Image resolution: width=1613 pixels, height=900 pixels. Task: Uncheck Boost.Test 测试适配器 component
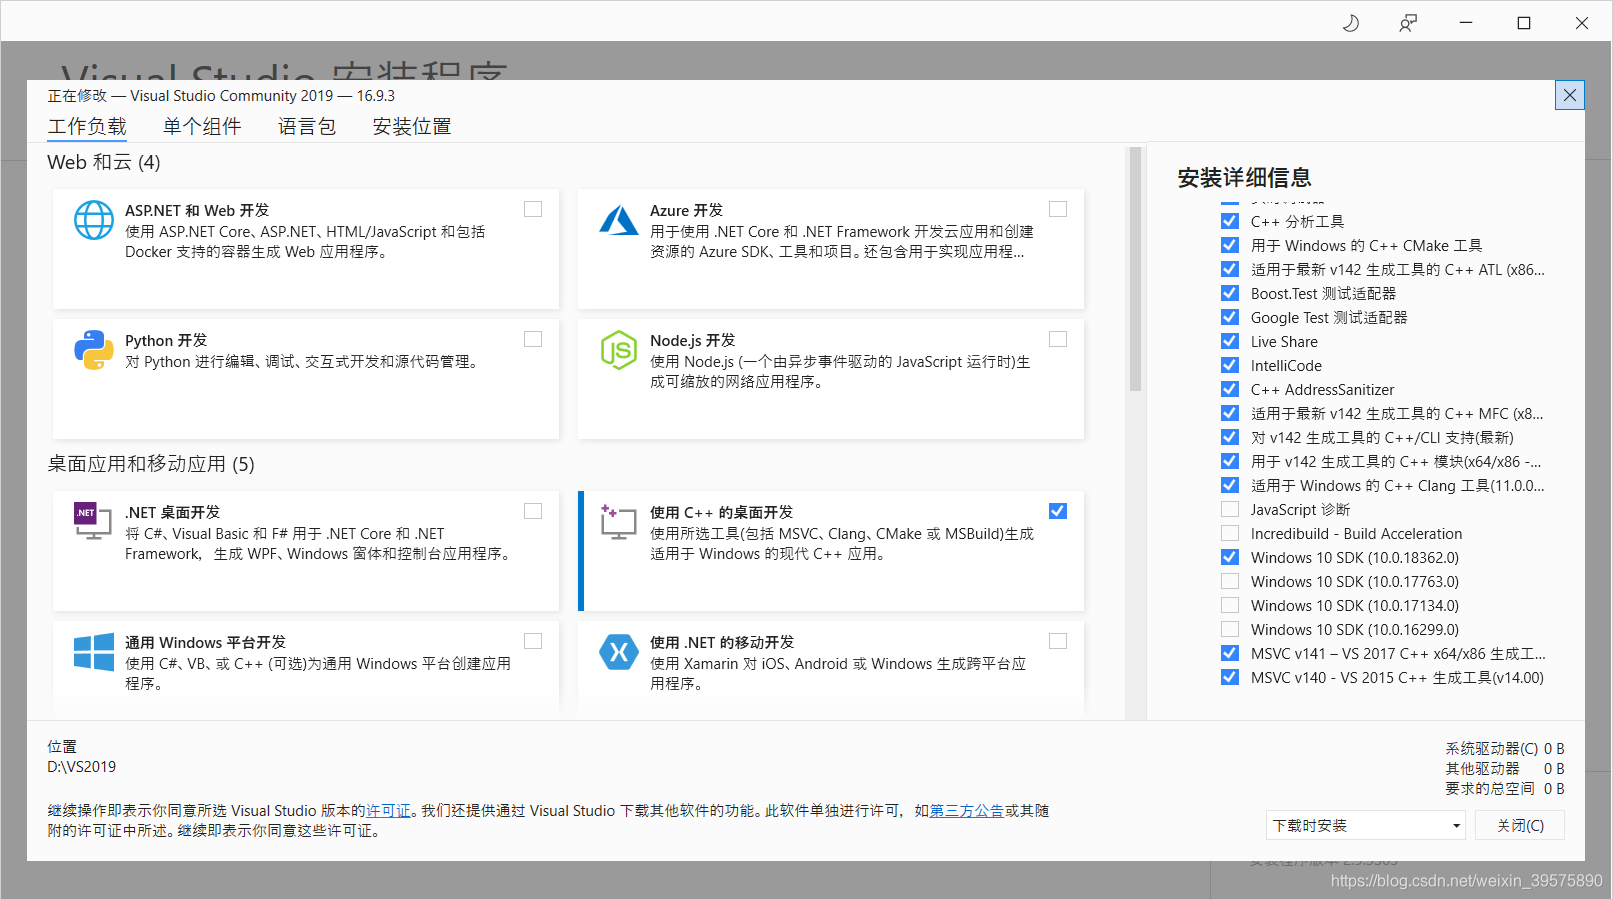pyautogui.click(x=1230, y=293)
